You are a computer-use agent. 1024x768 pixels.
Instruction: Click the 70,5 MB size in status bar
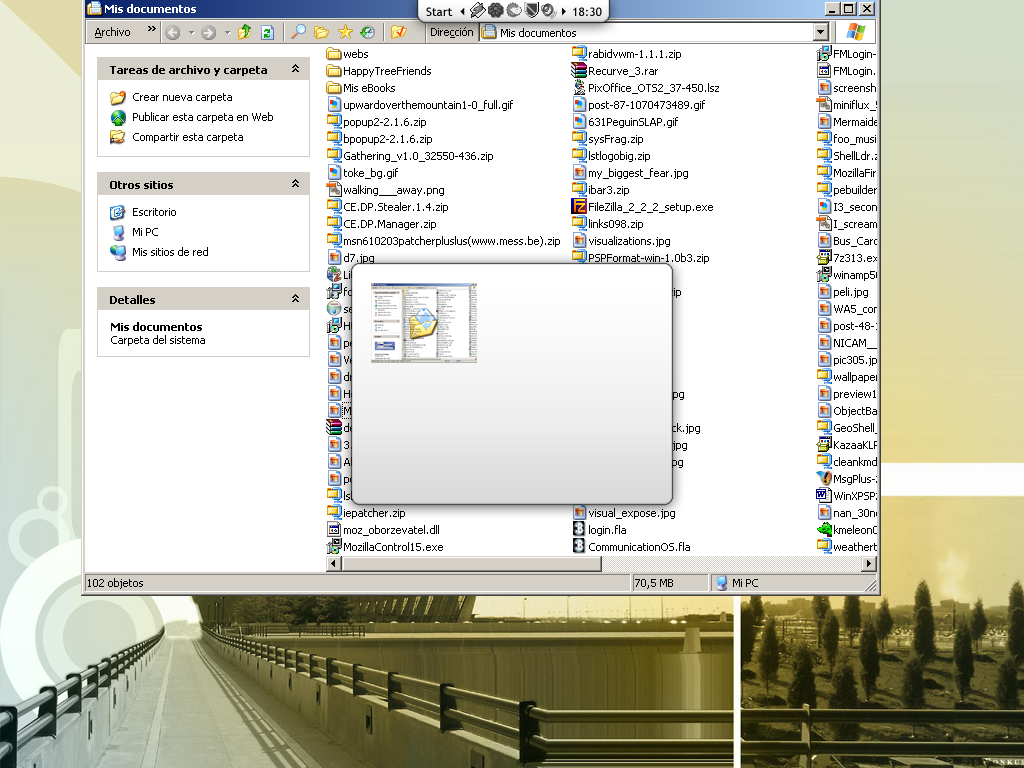pyautogui.click(x=654, y=583)
